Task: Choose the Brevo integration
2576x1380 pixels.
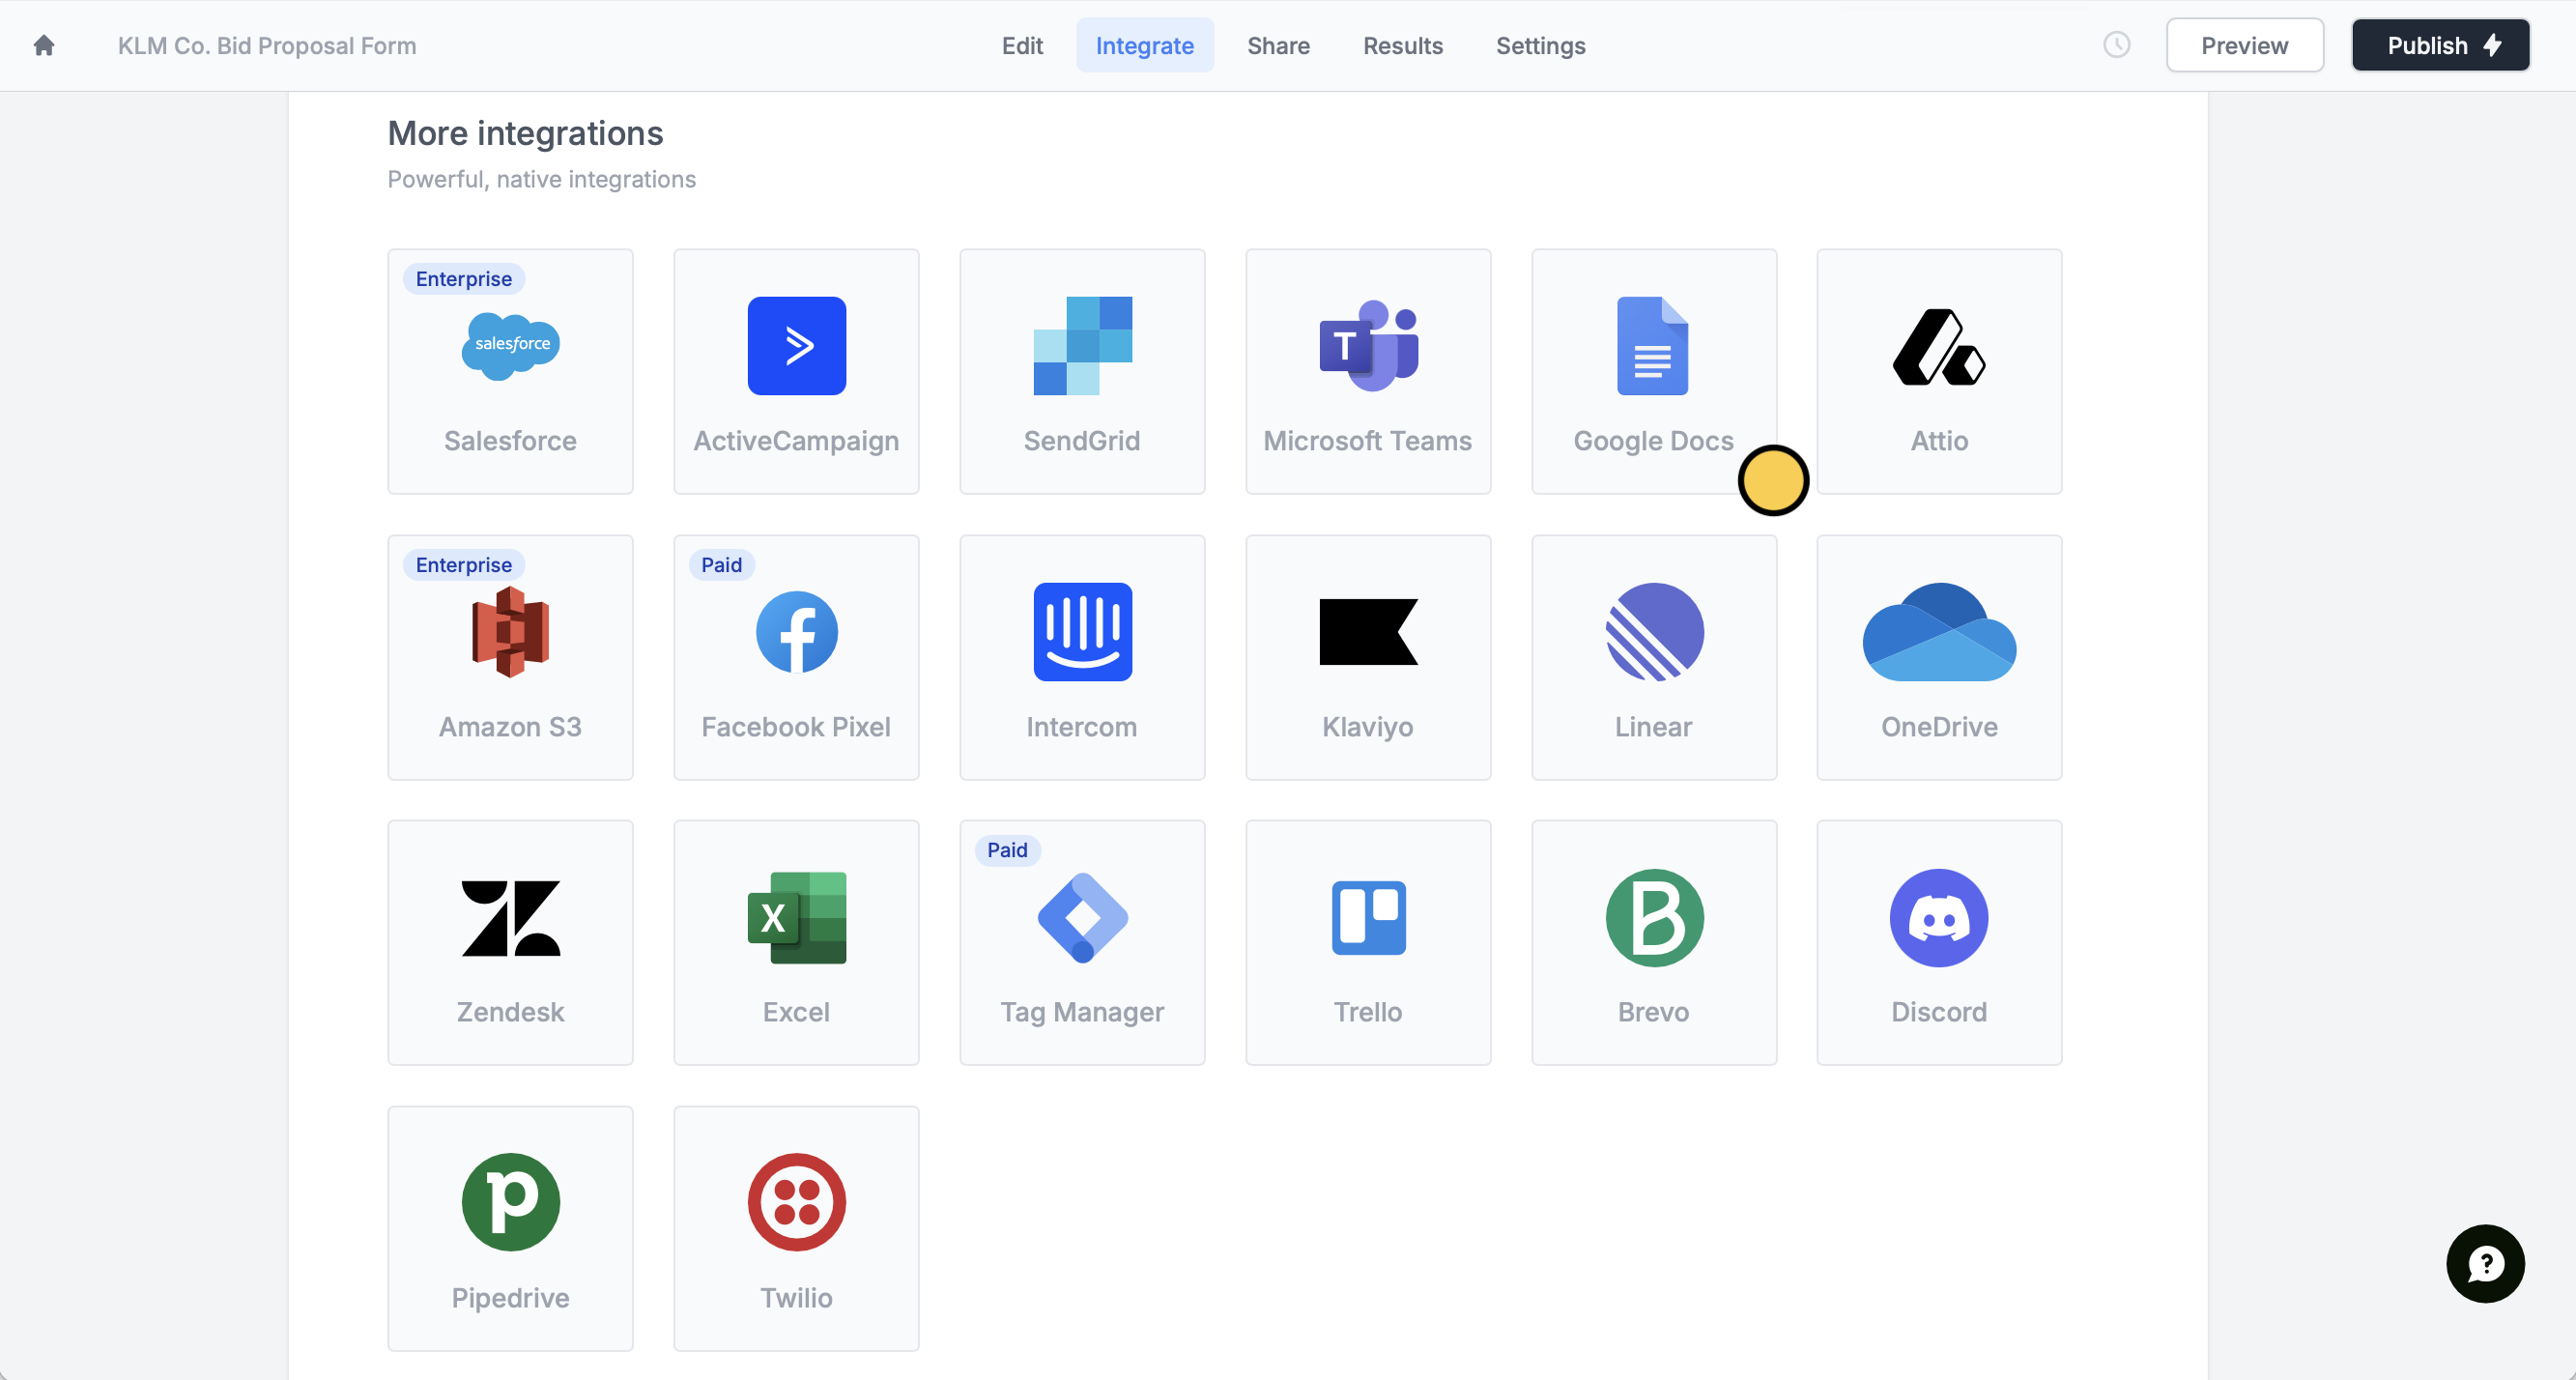Action: pyautogui.click(x=1654, y=942)
